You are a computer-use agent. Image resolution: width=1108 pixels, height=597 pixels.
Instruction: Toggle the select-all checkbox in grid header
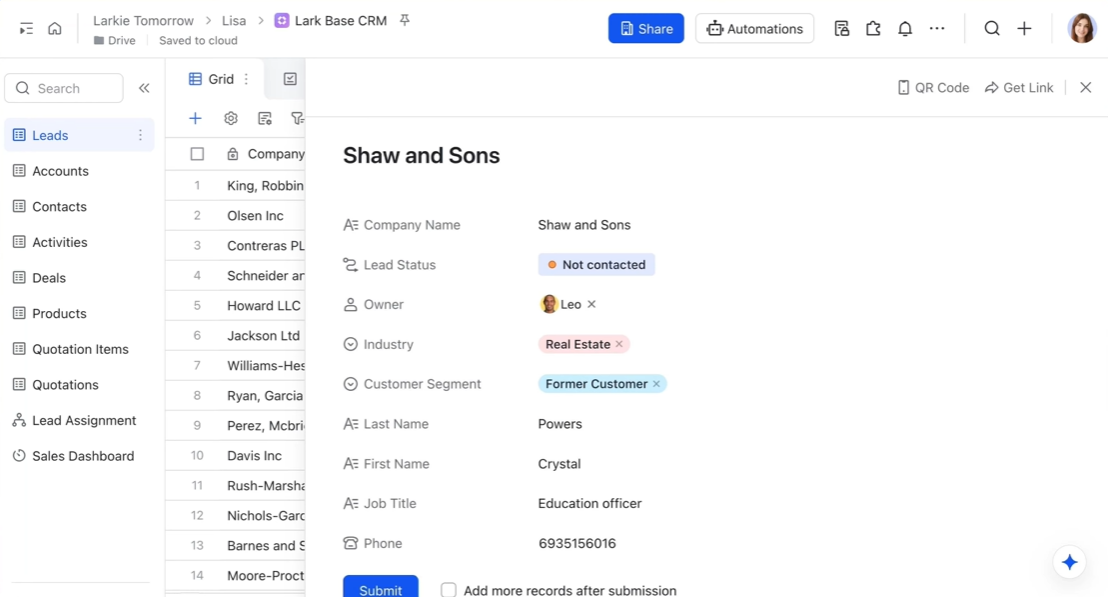(x=197, y=154)
